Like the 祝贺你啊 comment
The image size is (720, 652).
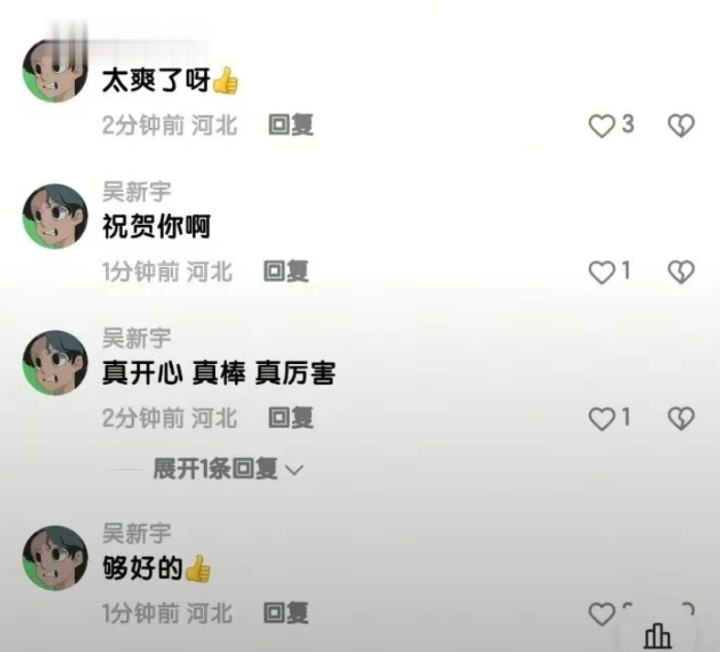pyautogui.click(x=602, y=272)
